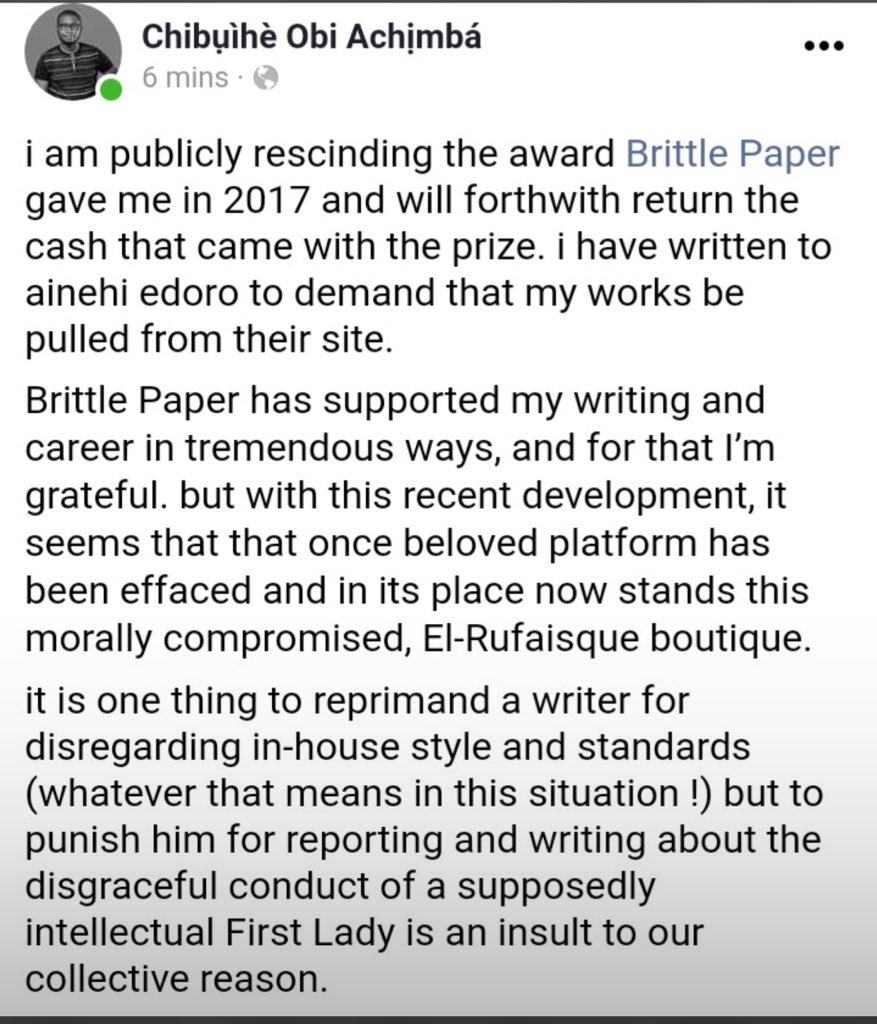Follow the blue Brittle Paper tagged link
The width and height of the screenshot is (877, 1024).
[733, 154]
